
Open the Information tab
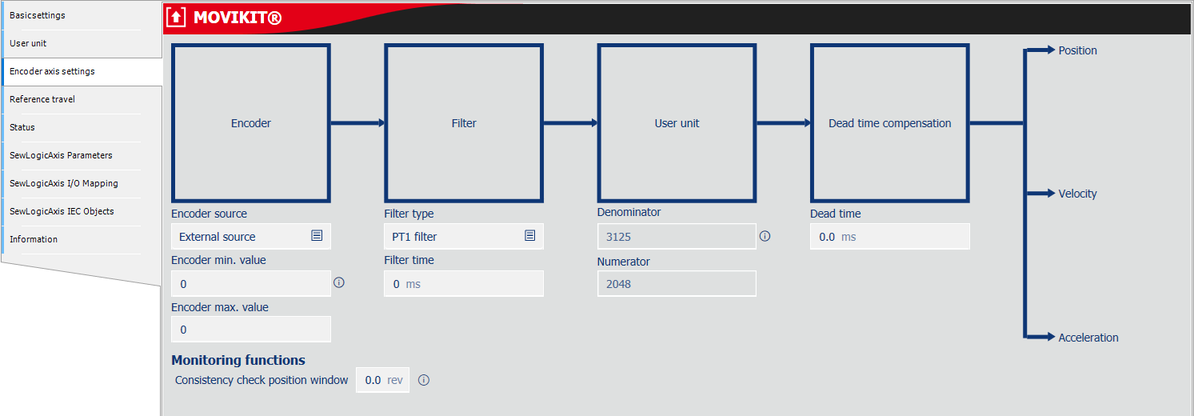pyautogui.click(x=80, y=239)
